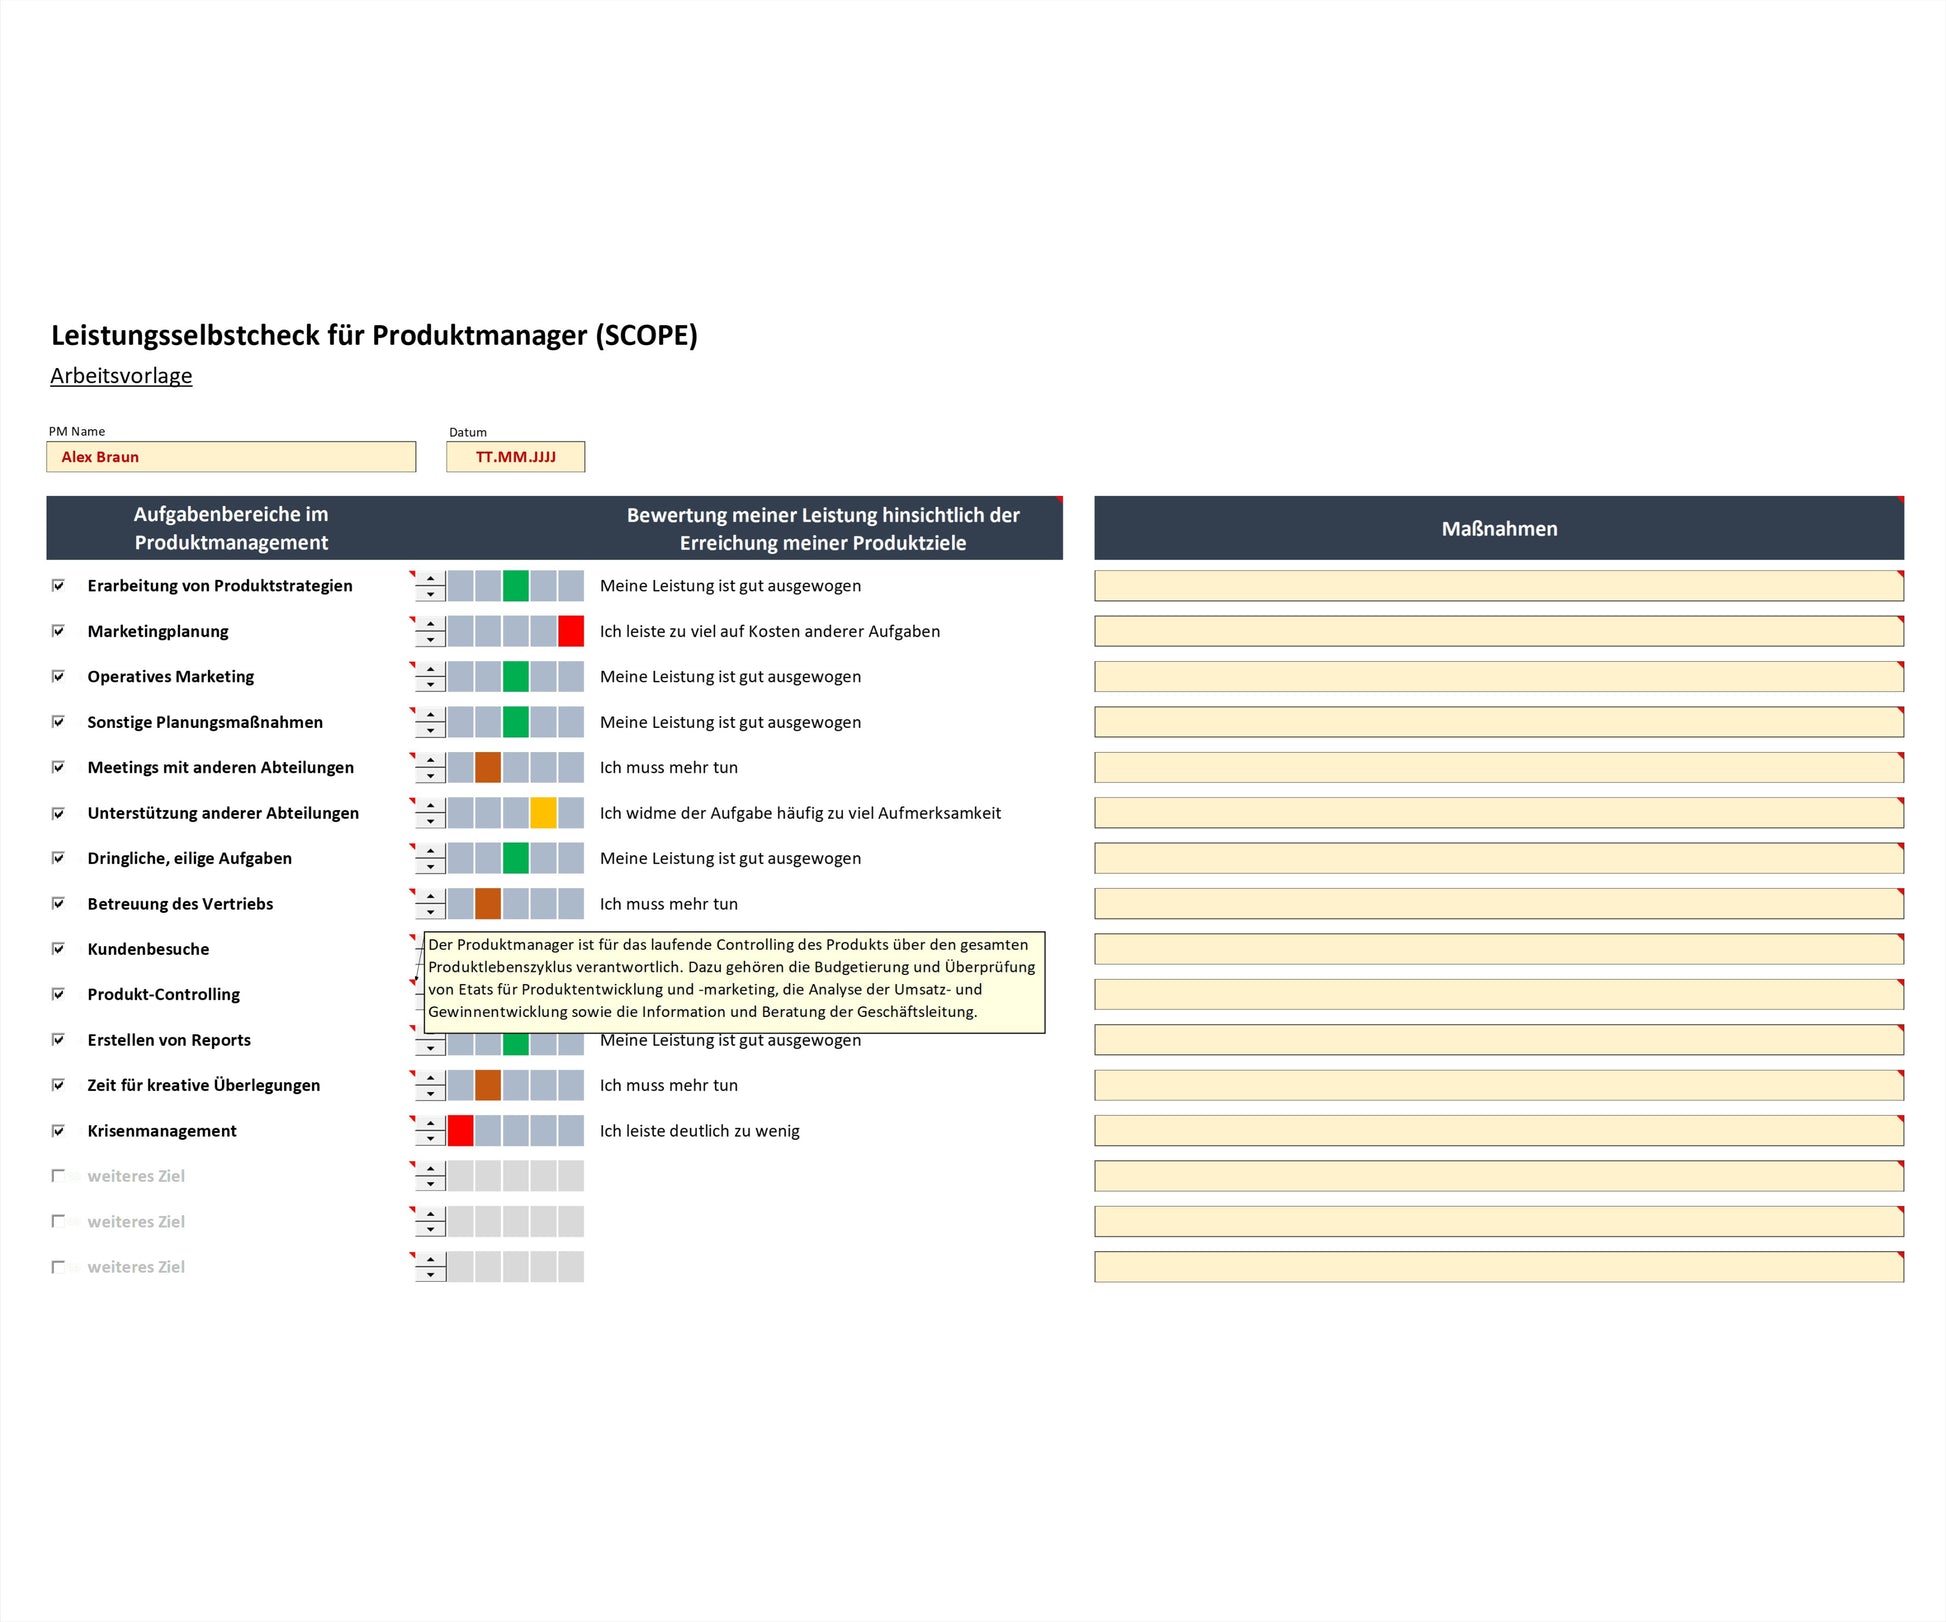Raise the Operatives Marketing rating with the spinner
Screen dimensions: 1946x1622
[x=430, y=669]
